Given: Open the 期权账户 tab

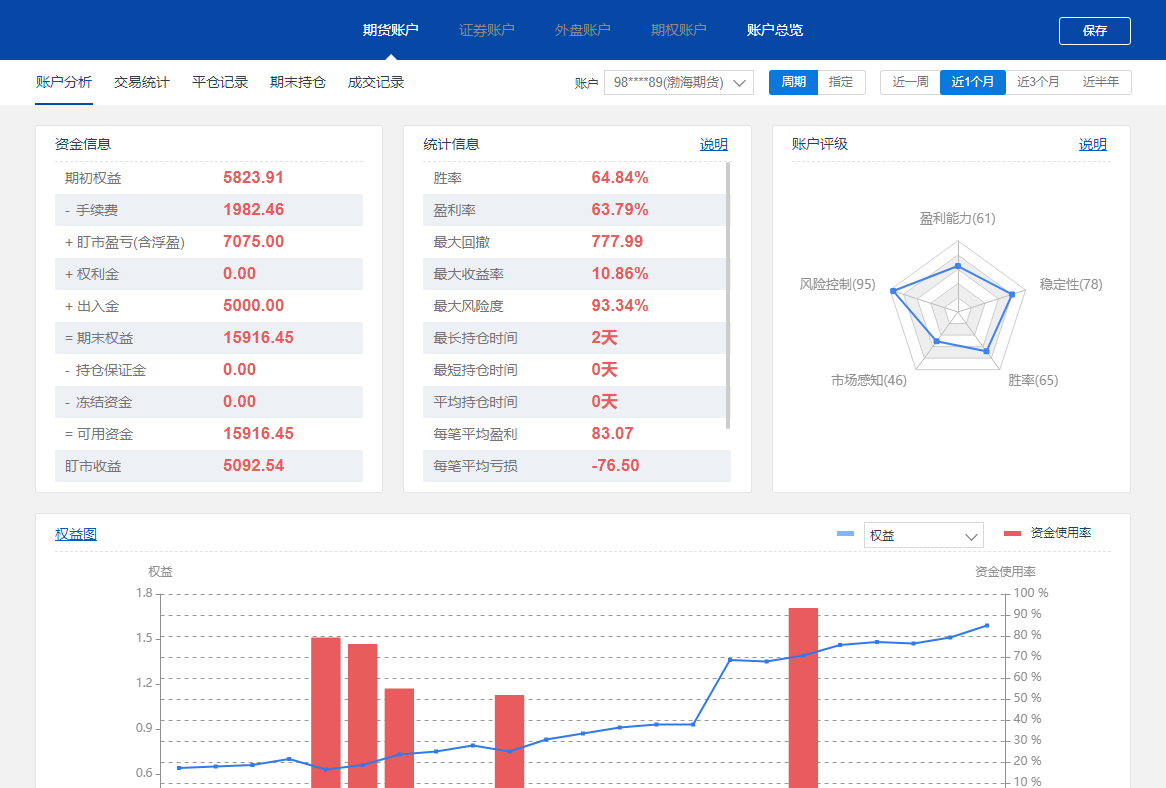Looking at the screenshot, I should 678,30.
